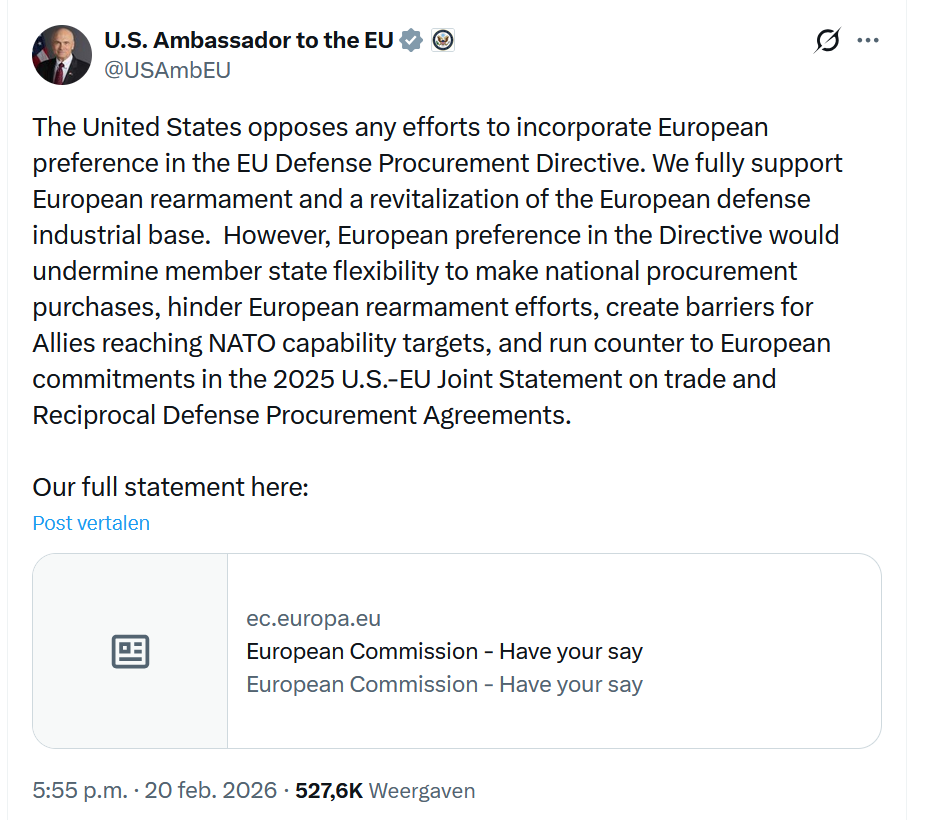Open the Grok explain-post icon
This screenshot has height=820, width=931.
827,41
